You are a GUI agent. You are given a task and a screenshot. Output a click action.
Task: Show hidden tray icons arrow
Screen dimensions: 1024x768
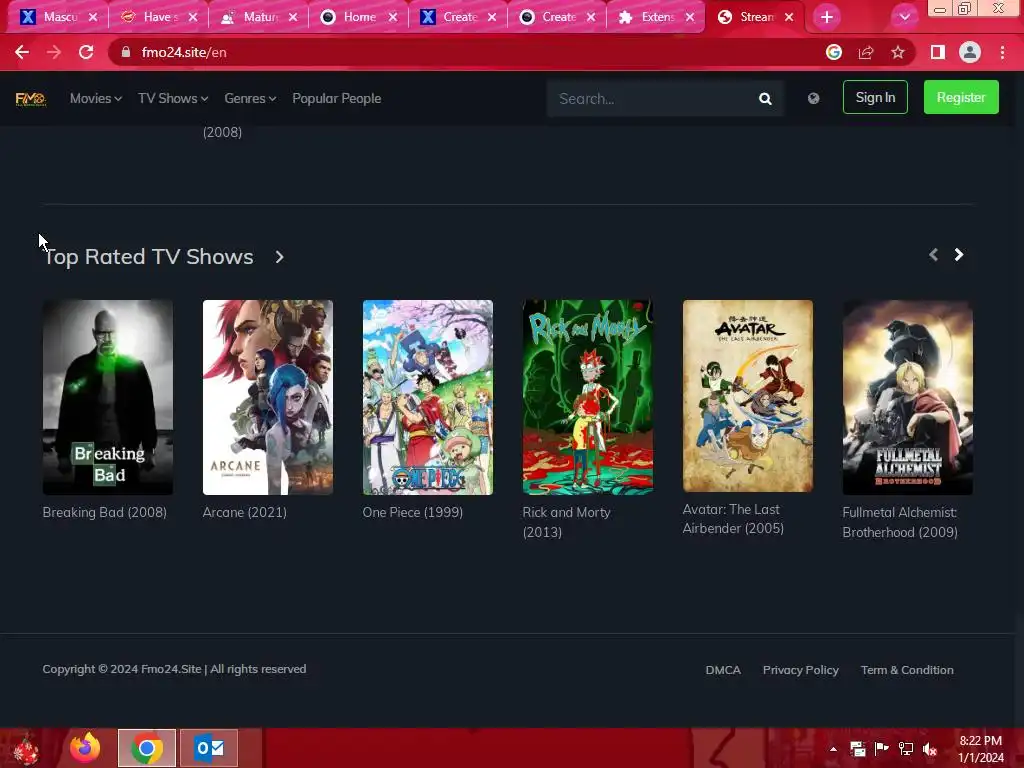tap(833, 749)
